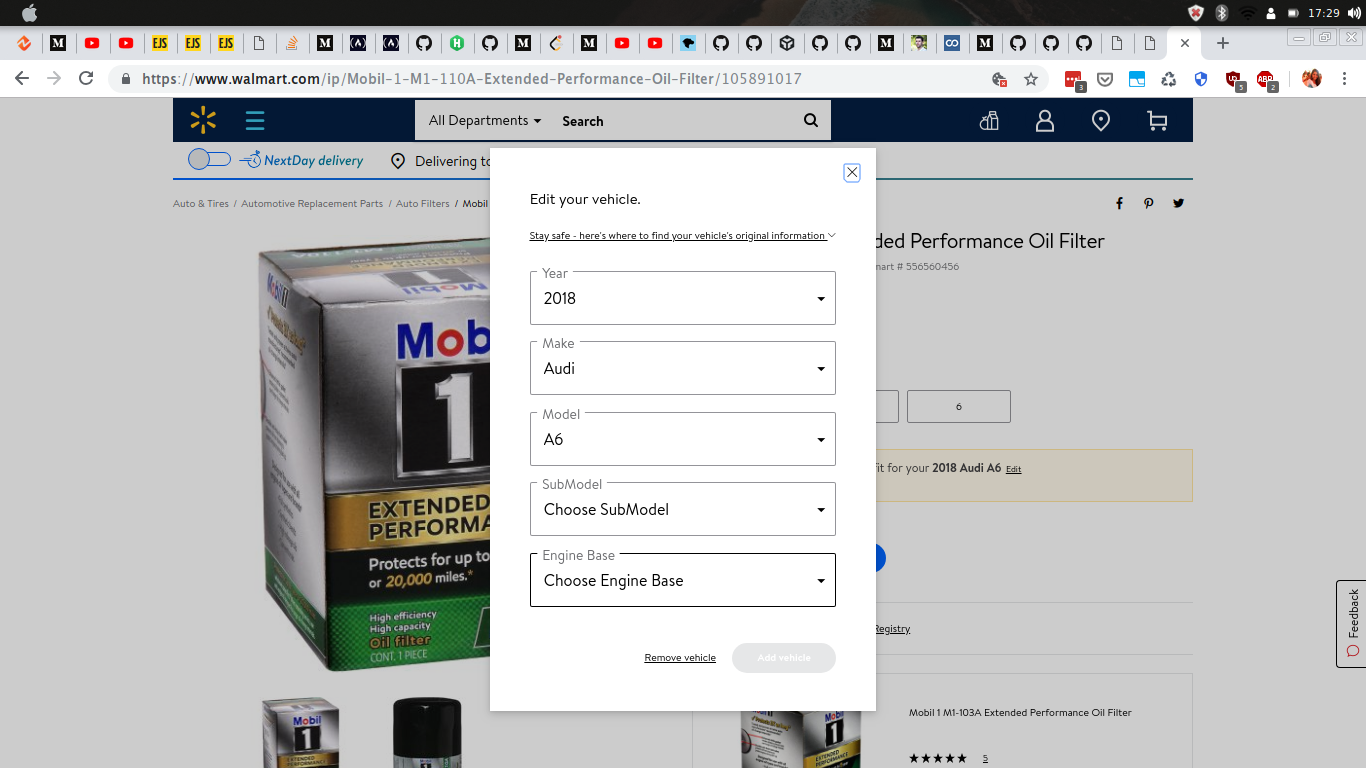
Task: Click the blocked cookies icon in address bar
Action: click(x=999, y=79)
